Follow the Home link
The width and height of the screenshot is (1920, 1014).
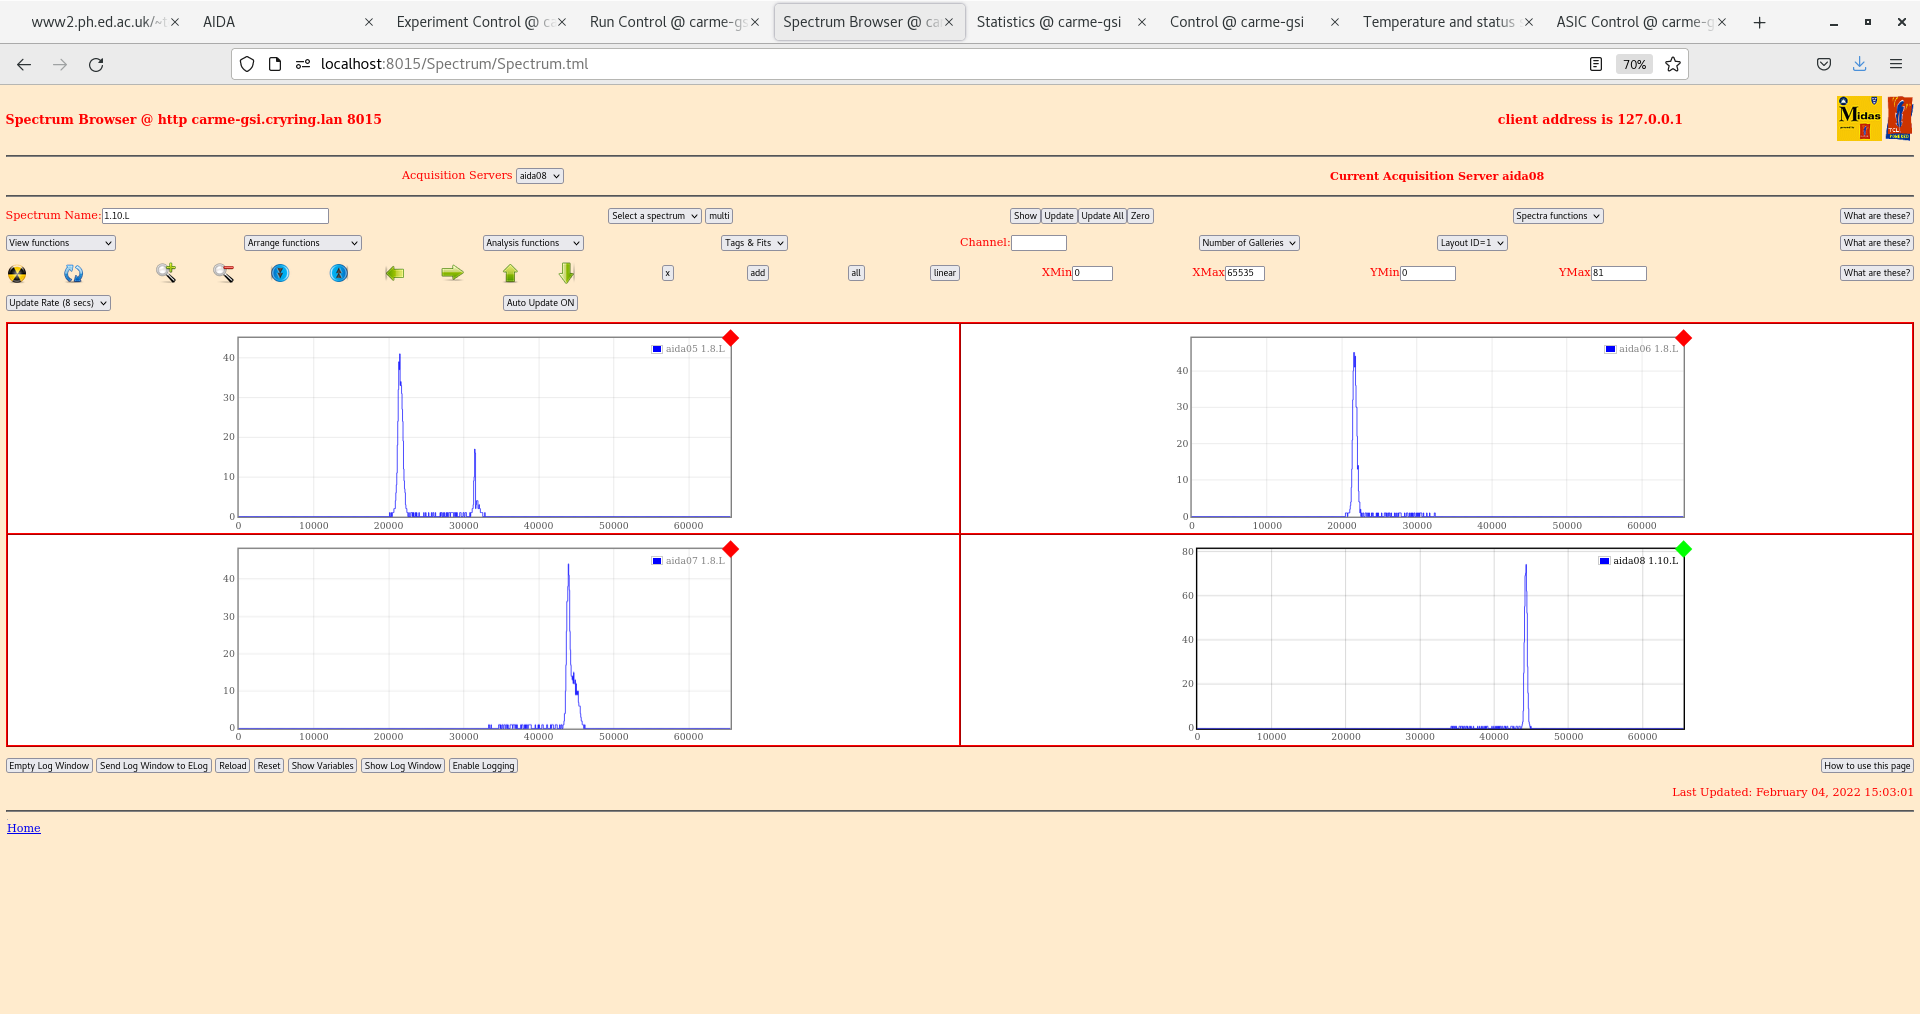(x=24, y=828)
